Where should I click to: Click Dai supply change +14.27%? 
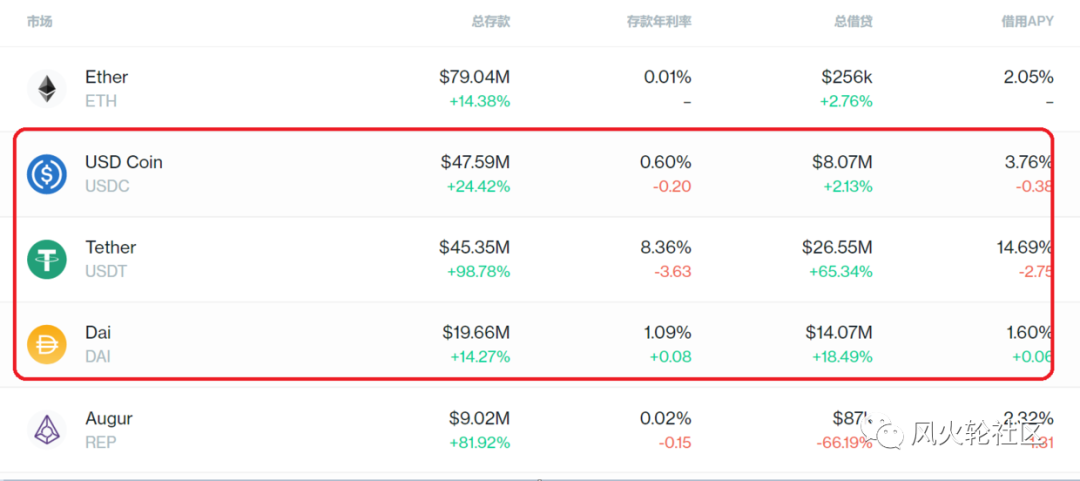pos(480,357)
